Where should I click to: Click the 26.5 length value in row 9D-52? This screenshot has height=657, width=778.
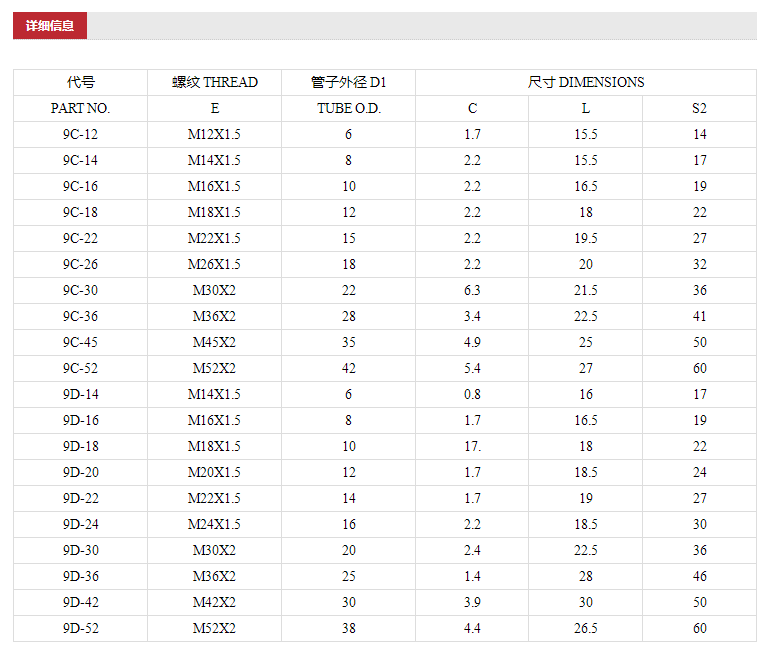(585, 628)
